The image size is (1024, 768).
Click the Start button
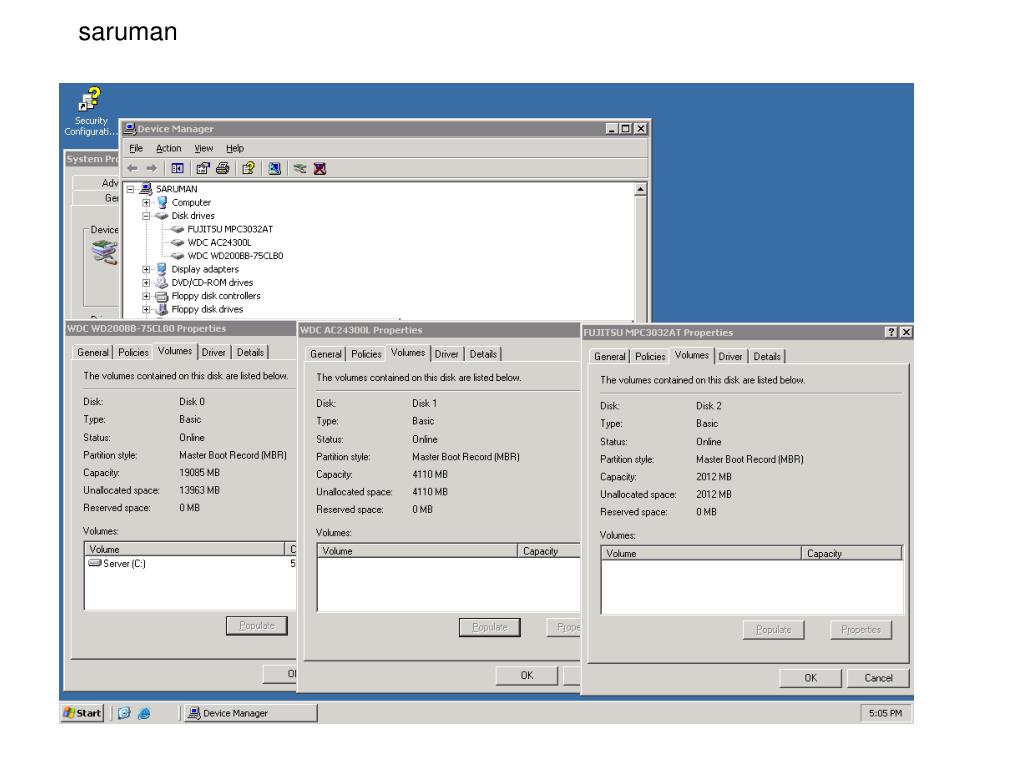point(82,713)
